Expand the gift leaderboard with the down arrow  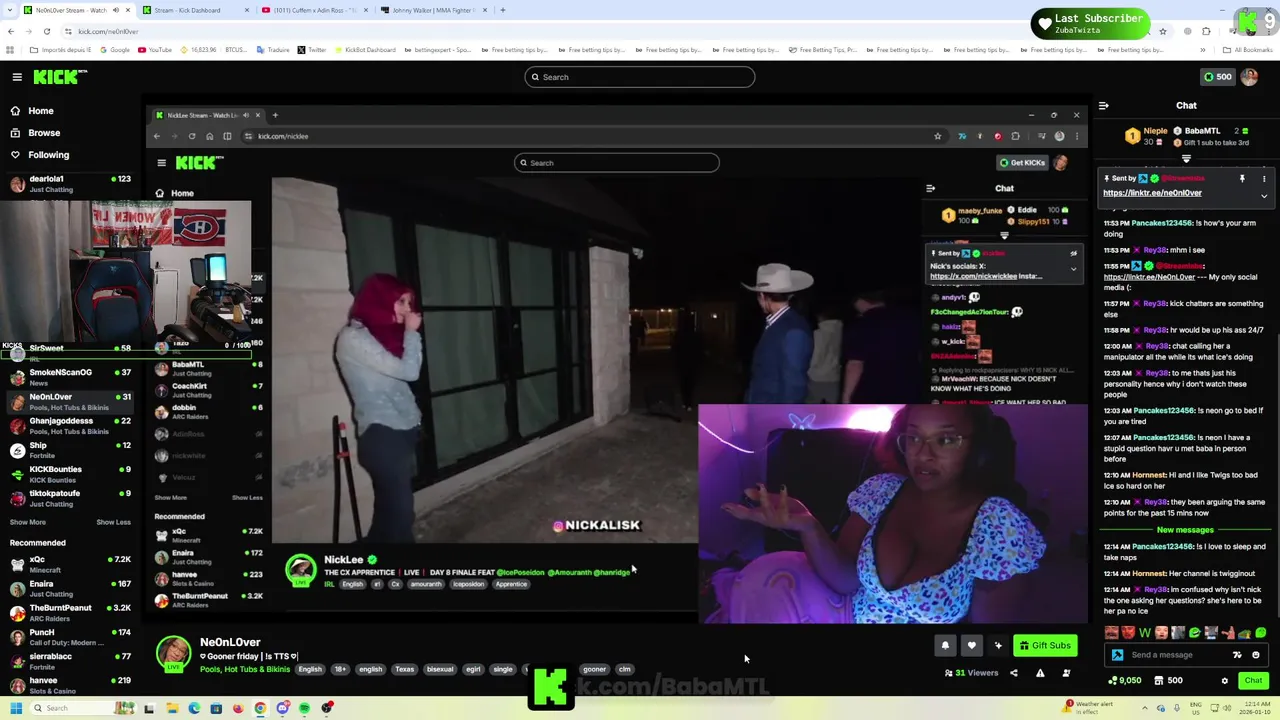tap(1186, 159)
